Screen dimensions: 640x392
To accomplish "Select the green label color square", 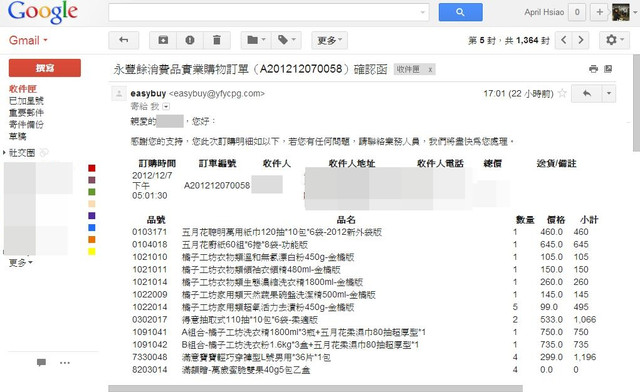I will [x=92, y=192].
